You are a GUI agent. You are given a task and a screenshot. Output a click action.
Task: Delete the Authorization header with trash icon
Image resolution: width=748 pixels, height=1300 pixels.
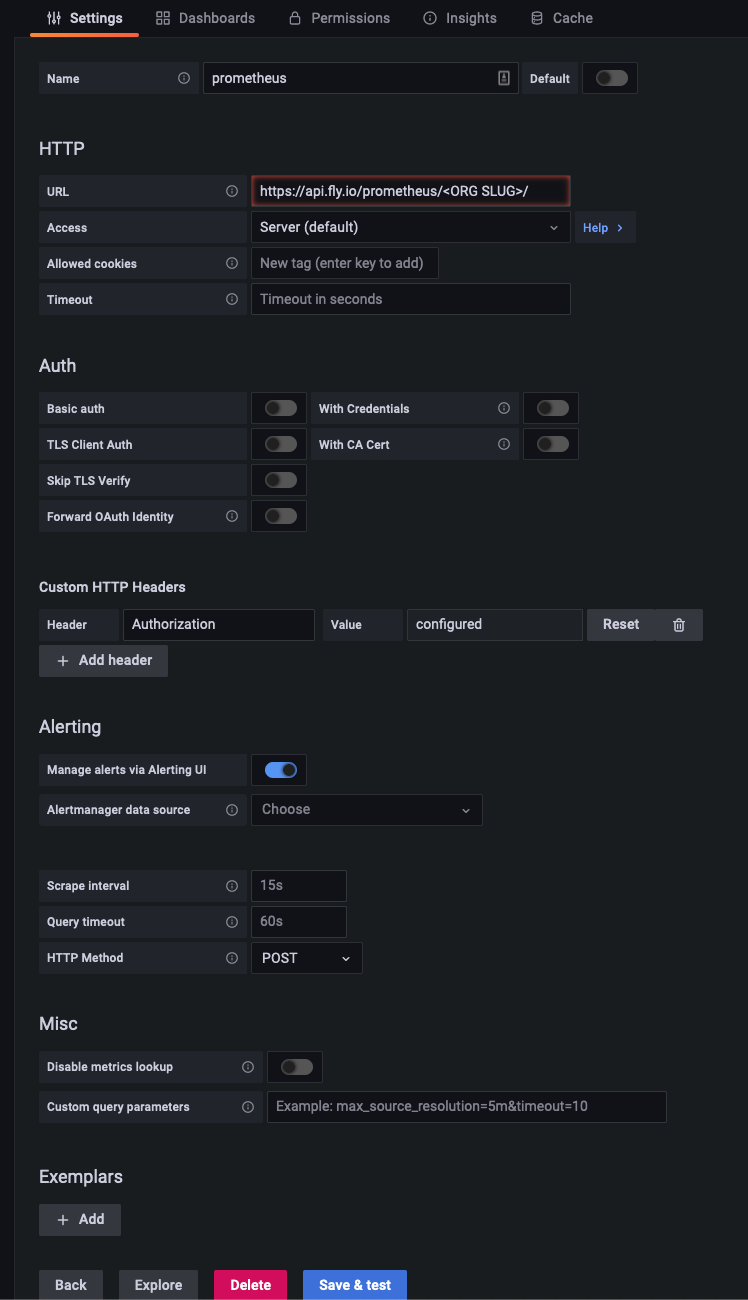[679, 625]
